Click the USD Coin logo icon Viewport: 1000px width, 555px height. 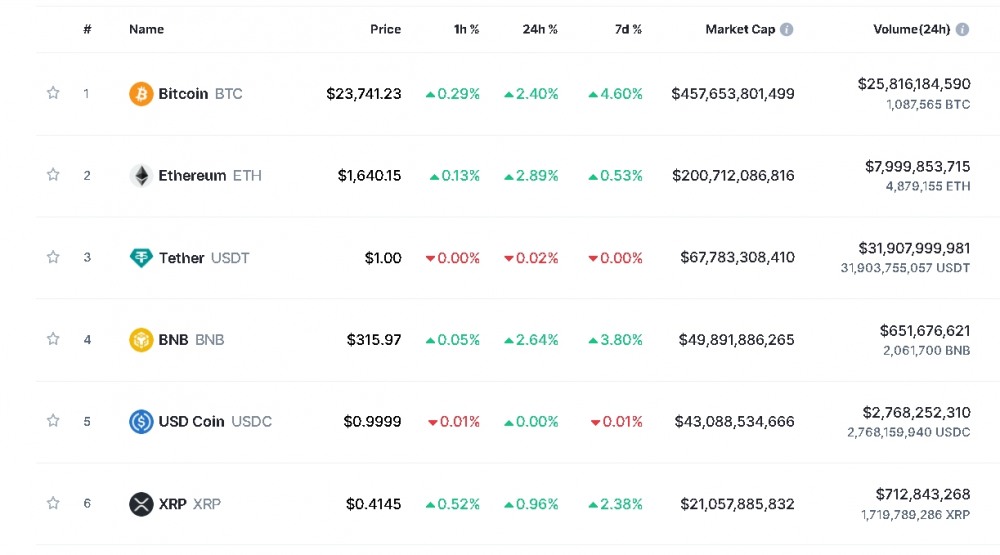click(x=141, y=422)
